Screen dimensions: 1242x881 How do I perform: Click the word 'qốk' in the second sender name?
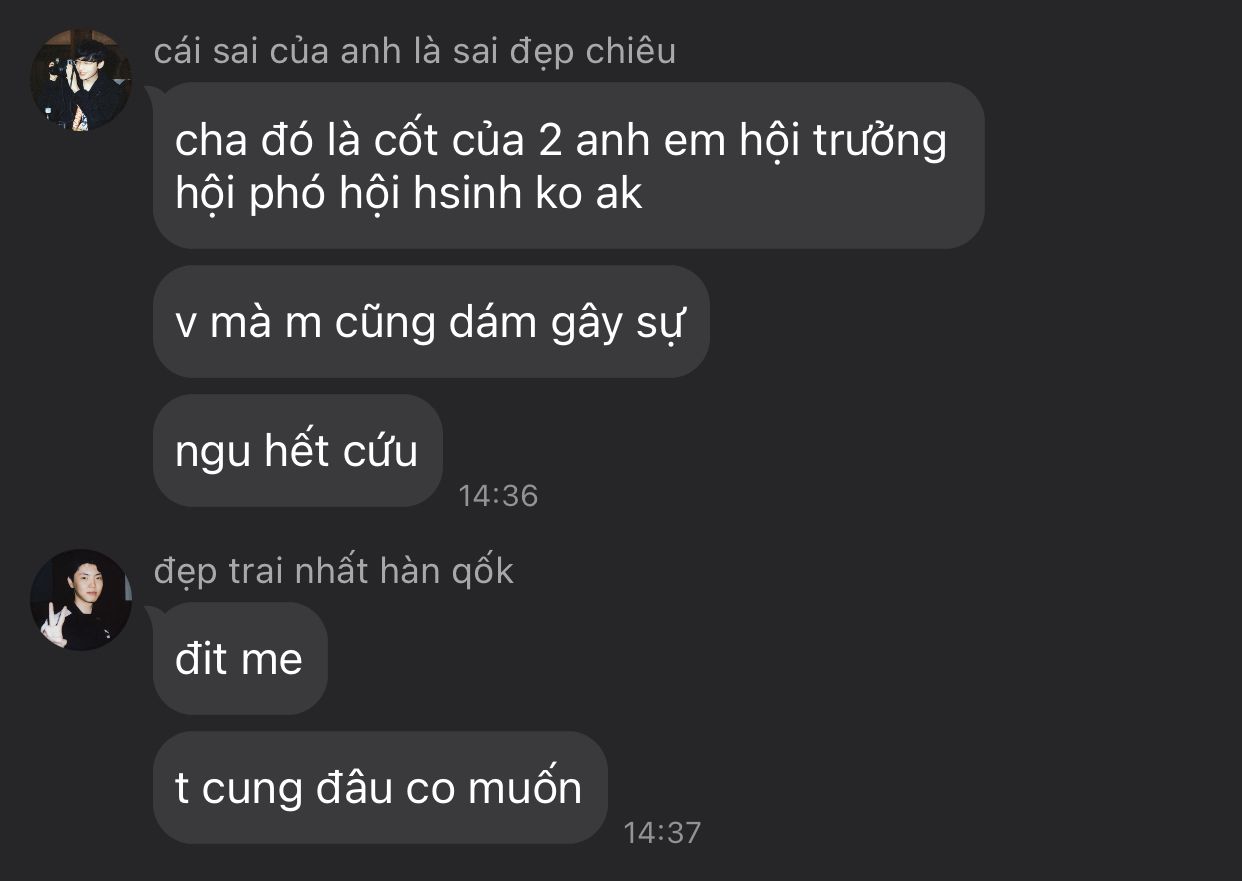pos(481,572)
